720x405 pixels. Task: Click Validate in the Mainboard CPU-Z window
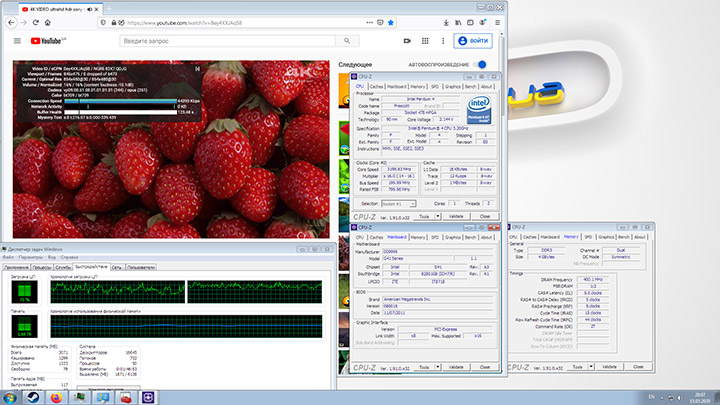tap(456, 369)
